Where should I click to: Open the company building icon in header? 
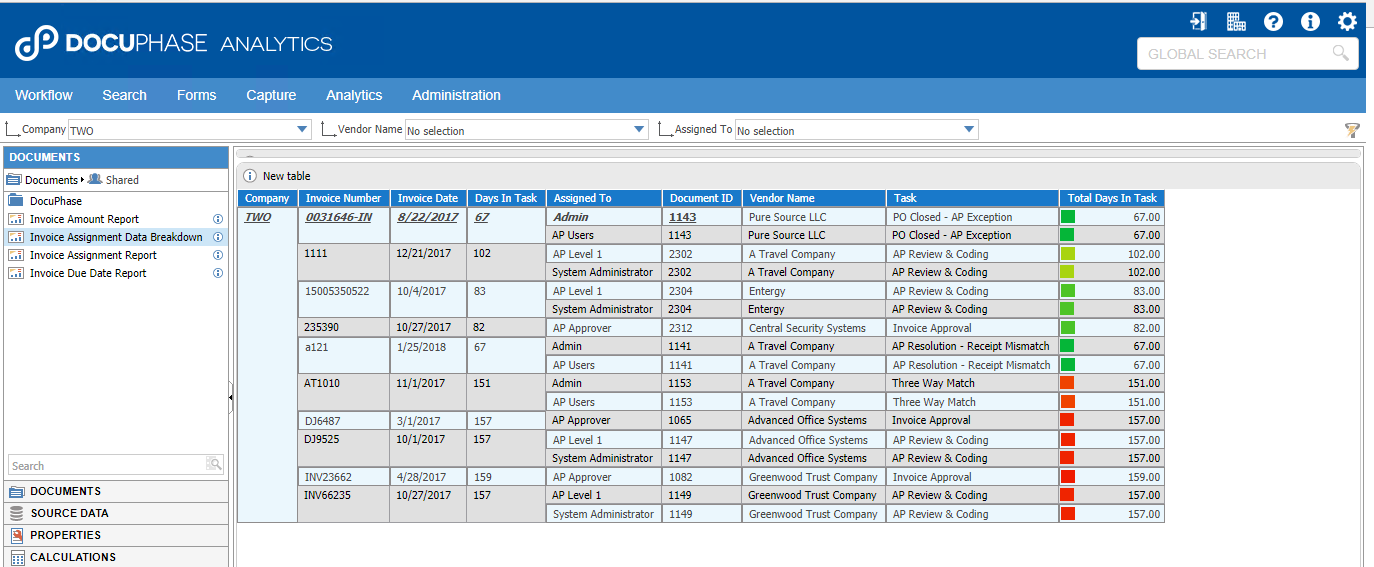[1236, 21]
